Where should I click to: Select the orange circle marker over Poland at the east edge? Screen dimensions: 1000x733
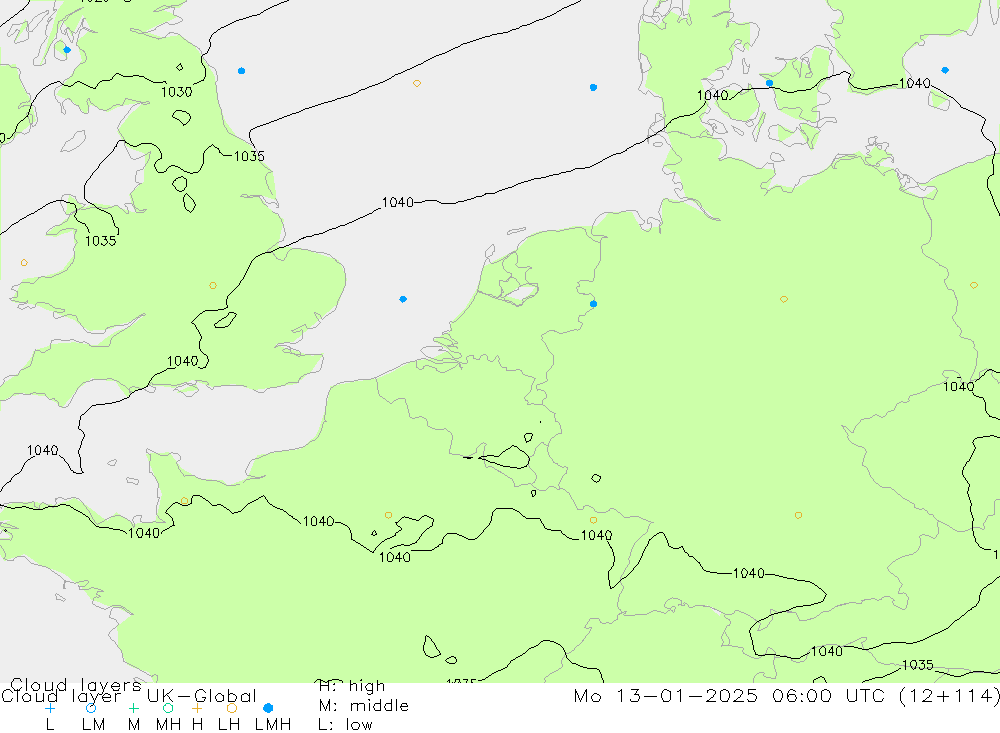pos(973,285)
